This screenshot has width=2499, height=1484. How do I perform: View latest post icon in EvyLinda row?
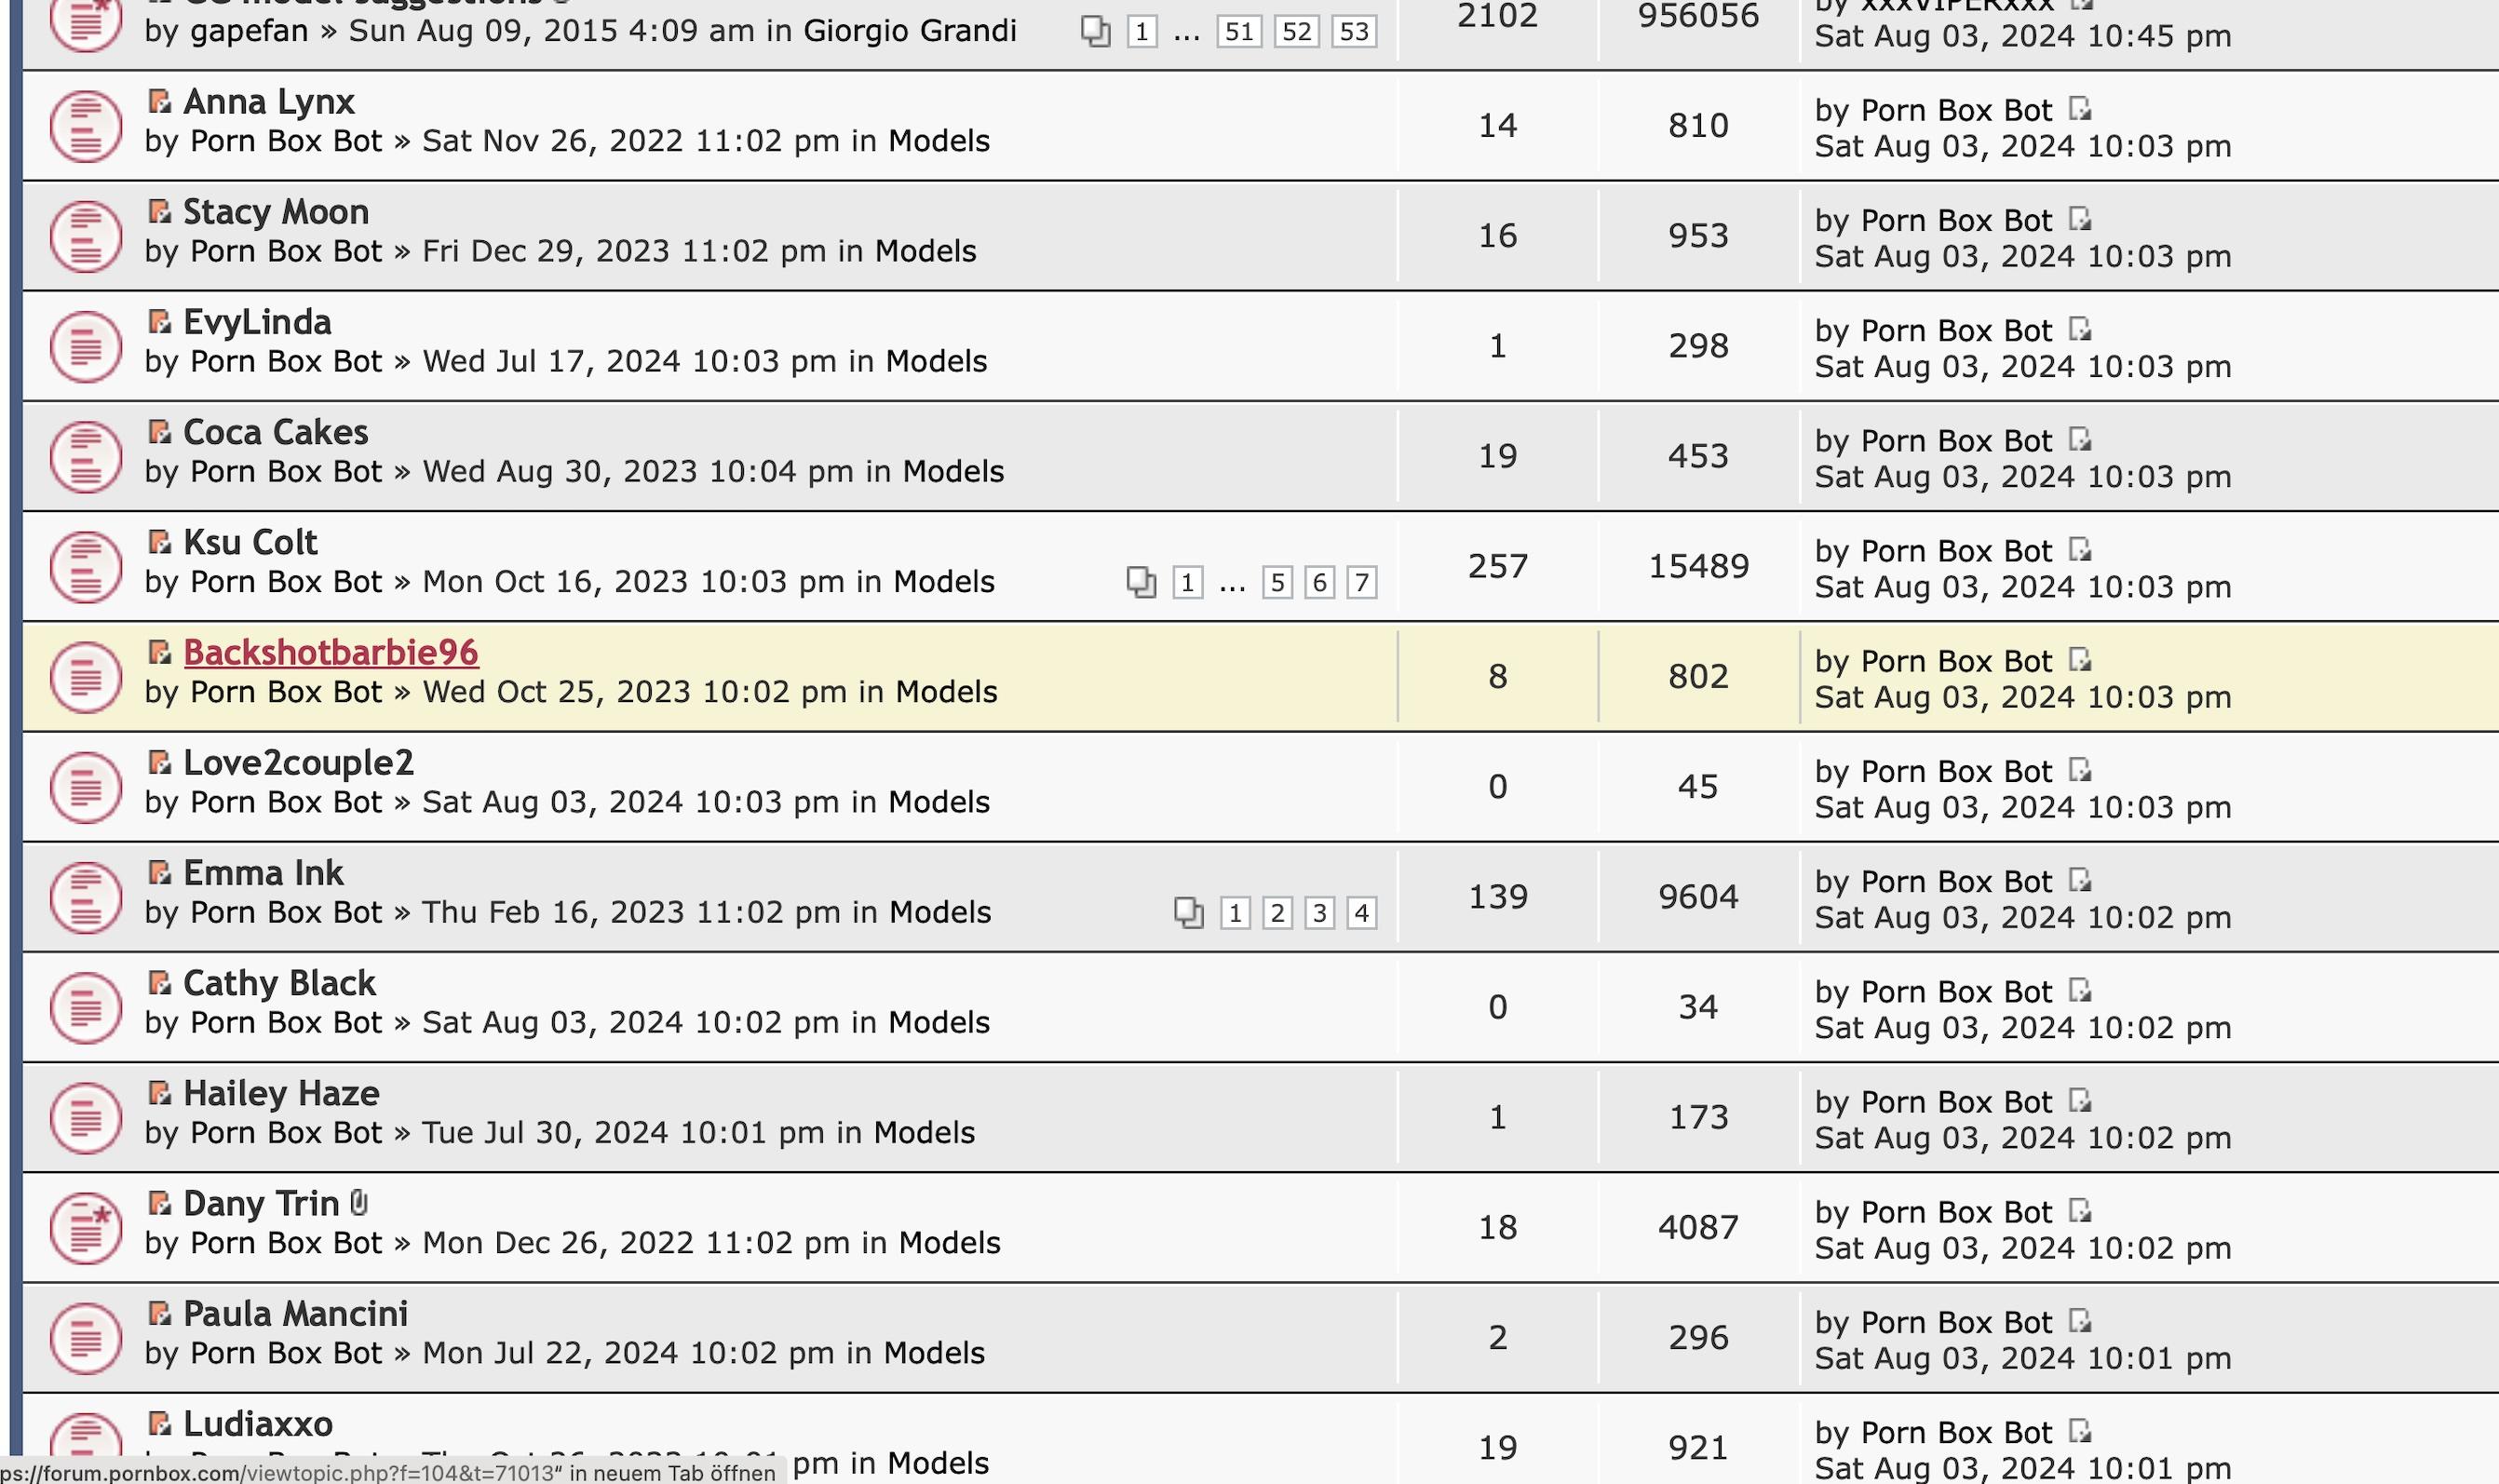coord(2080,329)
